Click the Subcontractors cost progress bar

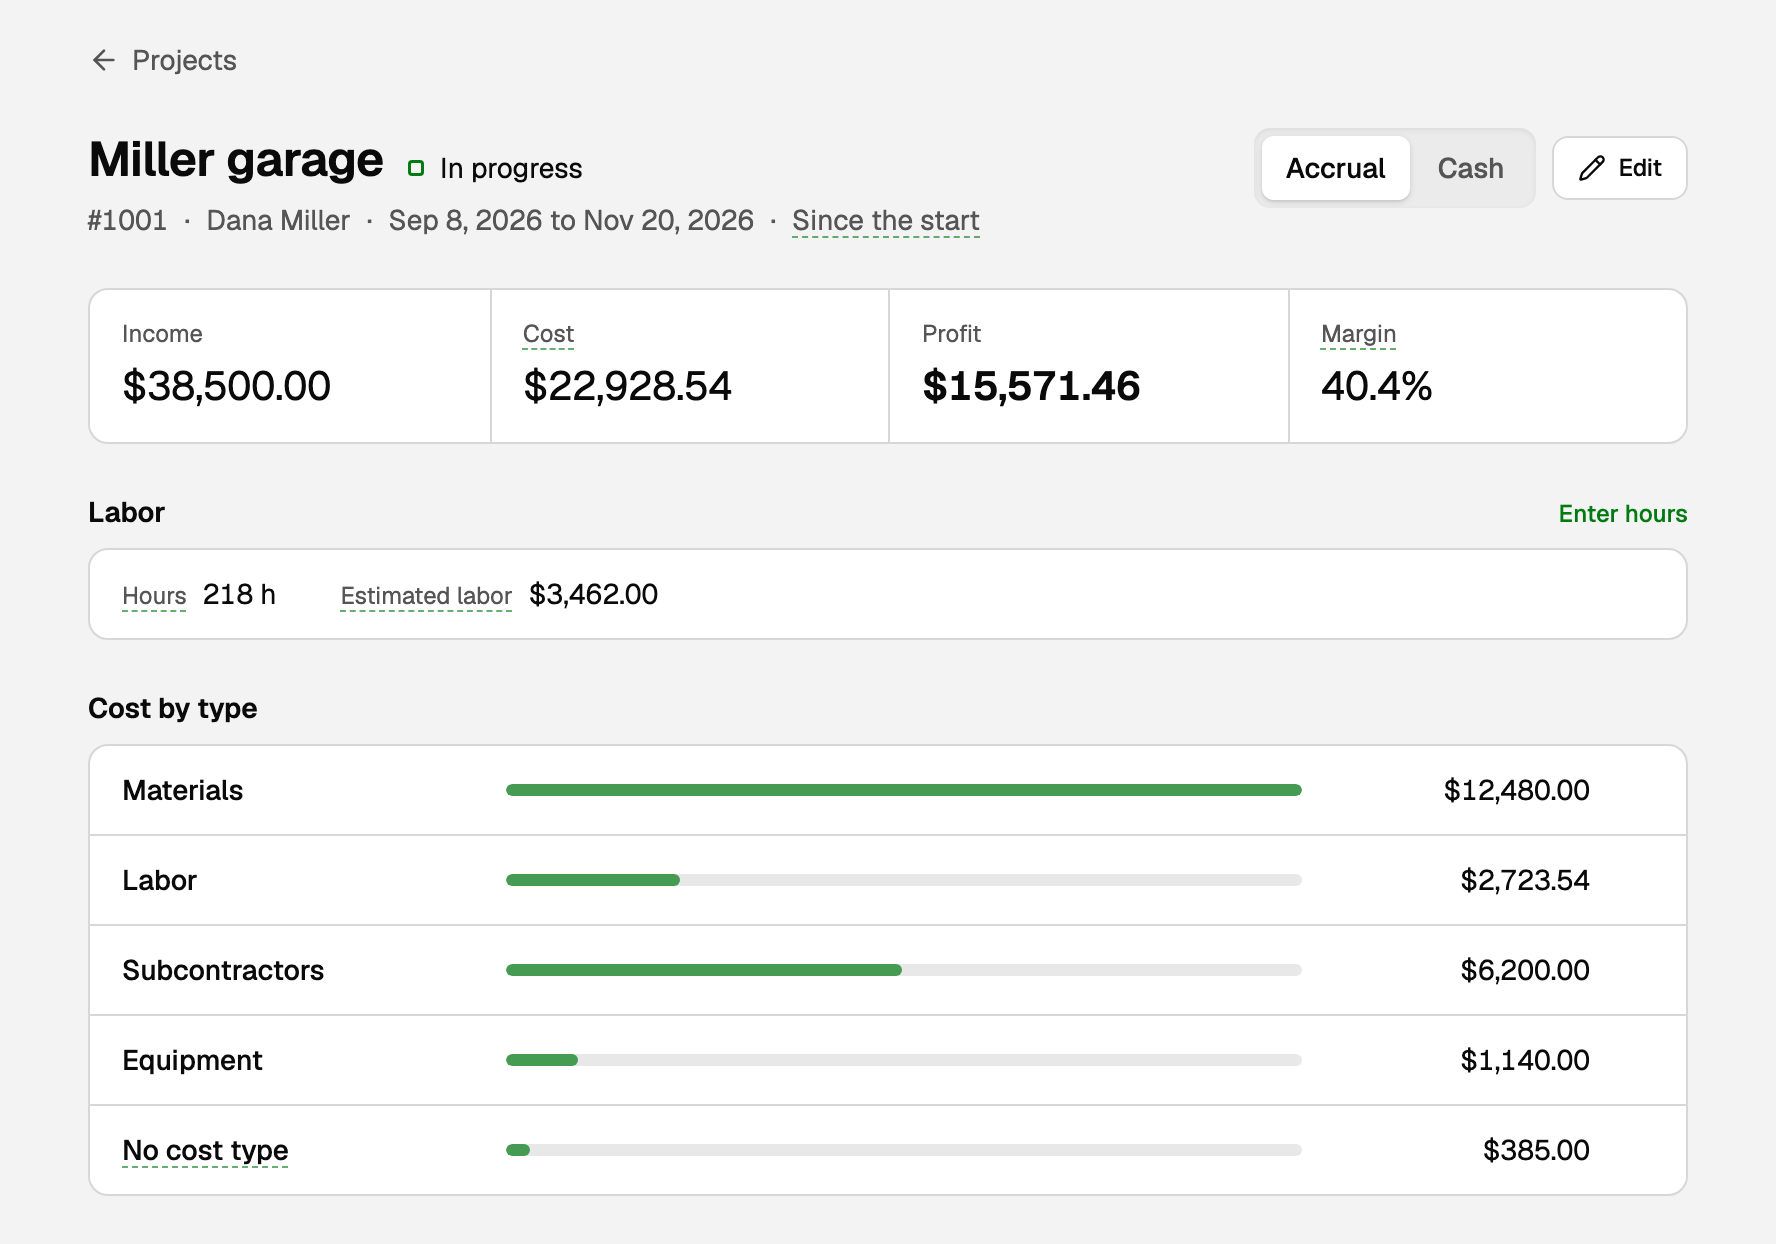pos(904,970)
